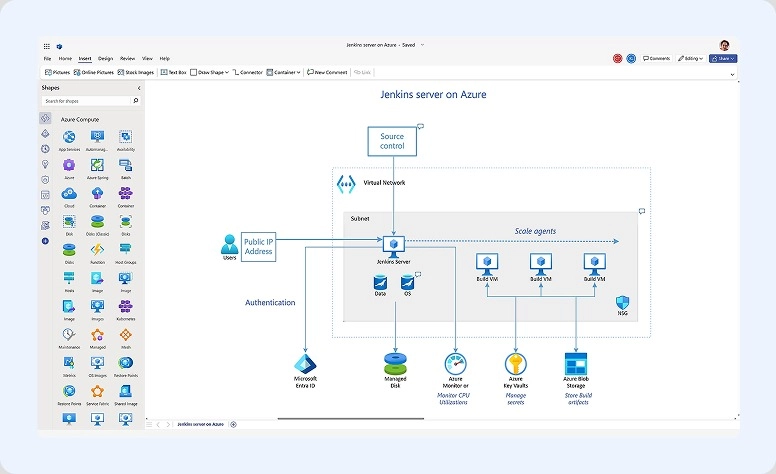Viewport: 776px width, 474px height.
Task: Click the user profile avatar
Action: click(725, 46)
